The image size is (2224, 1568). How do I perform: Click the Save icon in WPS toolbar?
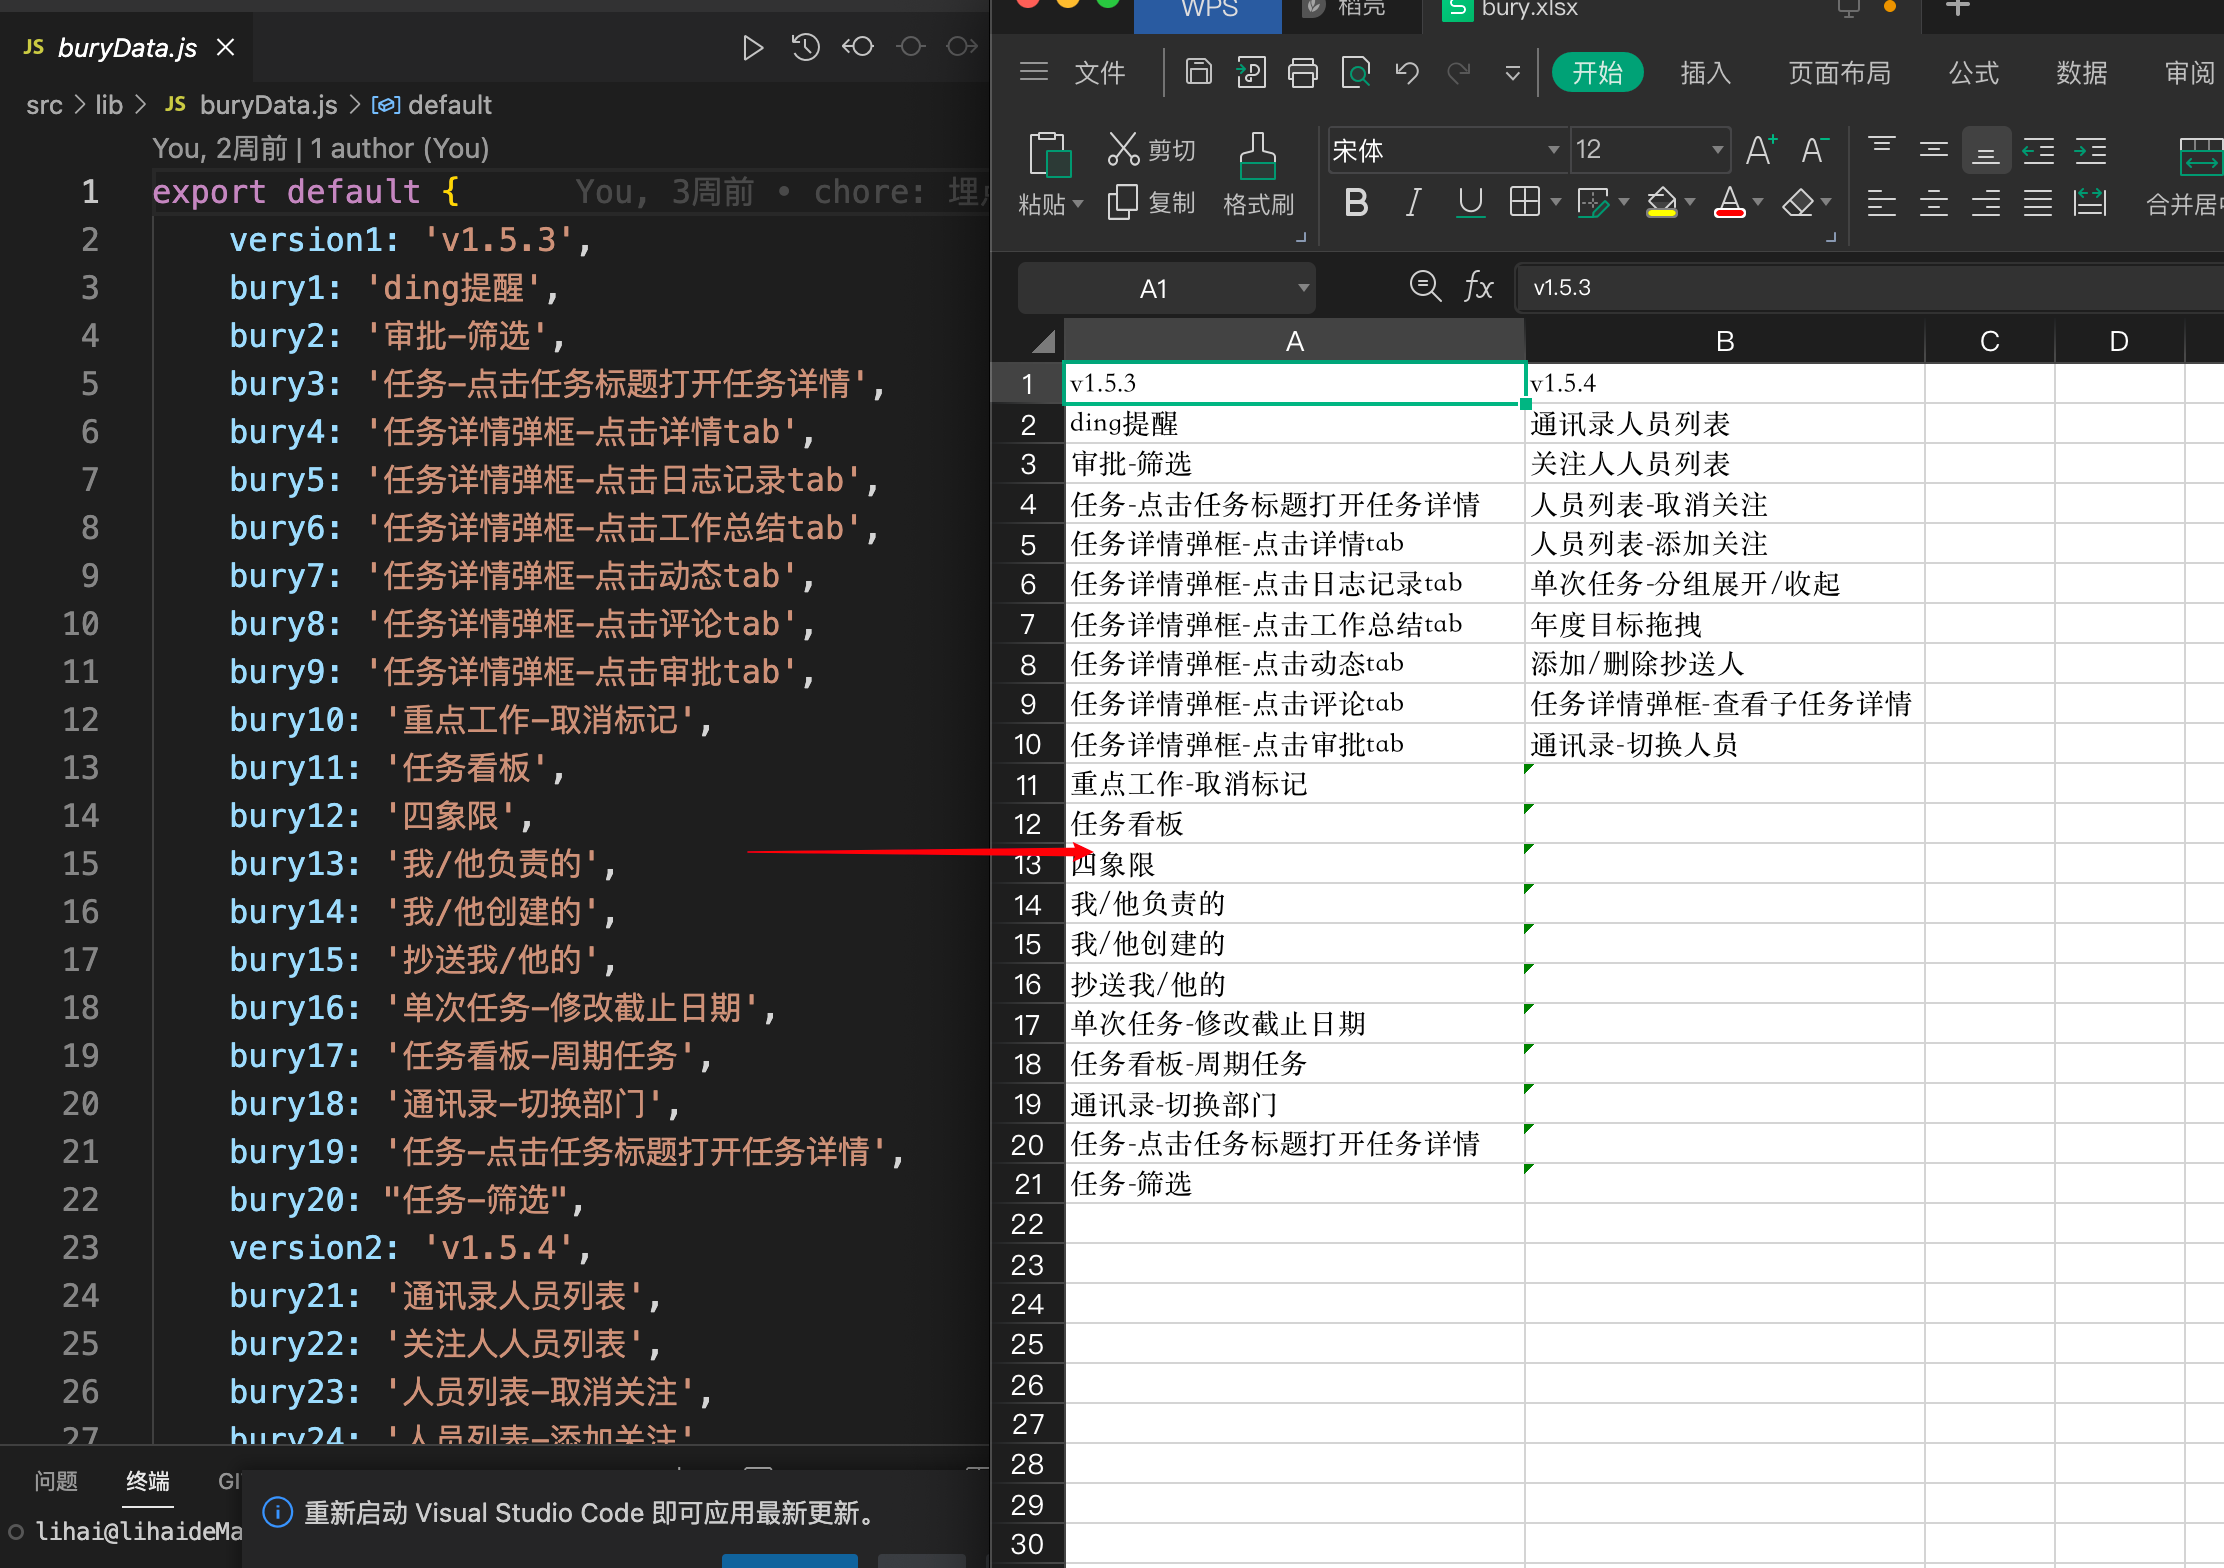coord(1198,73)
